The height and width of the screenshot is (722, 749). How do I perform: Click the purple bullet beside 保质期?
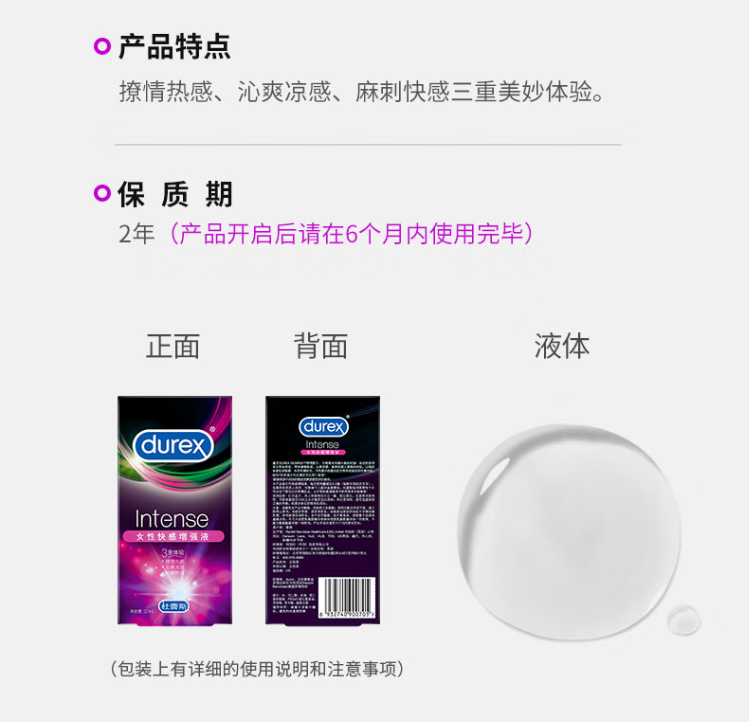(102, 193)
